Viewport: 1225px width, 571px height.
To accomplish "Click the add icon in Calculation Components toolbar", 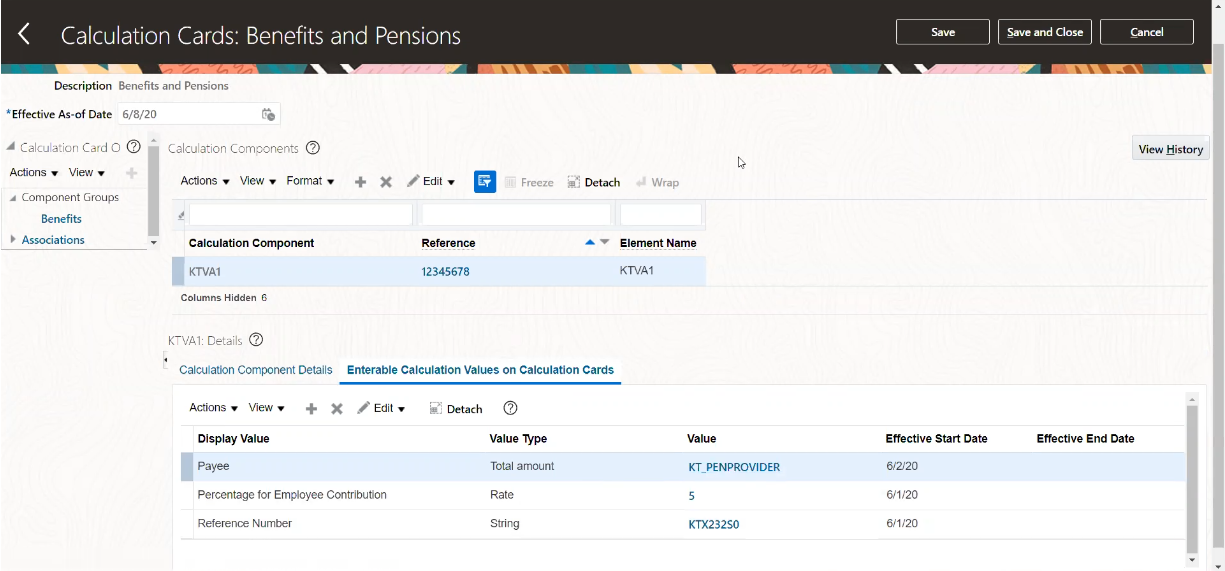I will [361, 182].
